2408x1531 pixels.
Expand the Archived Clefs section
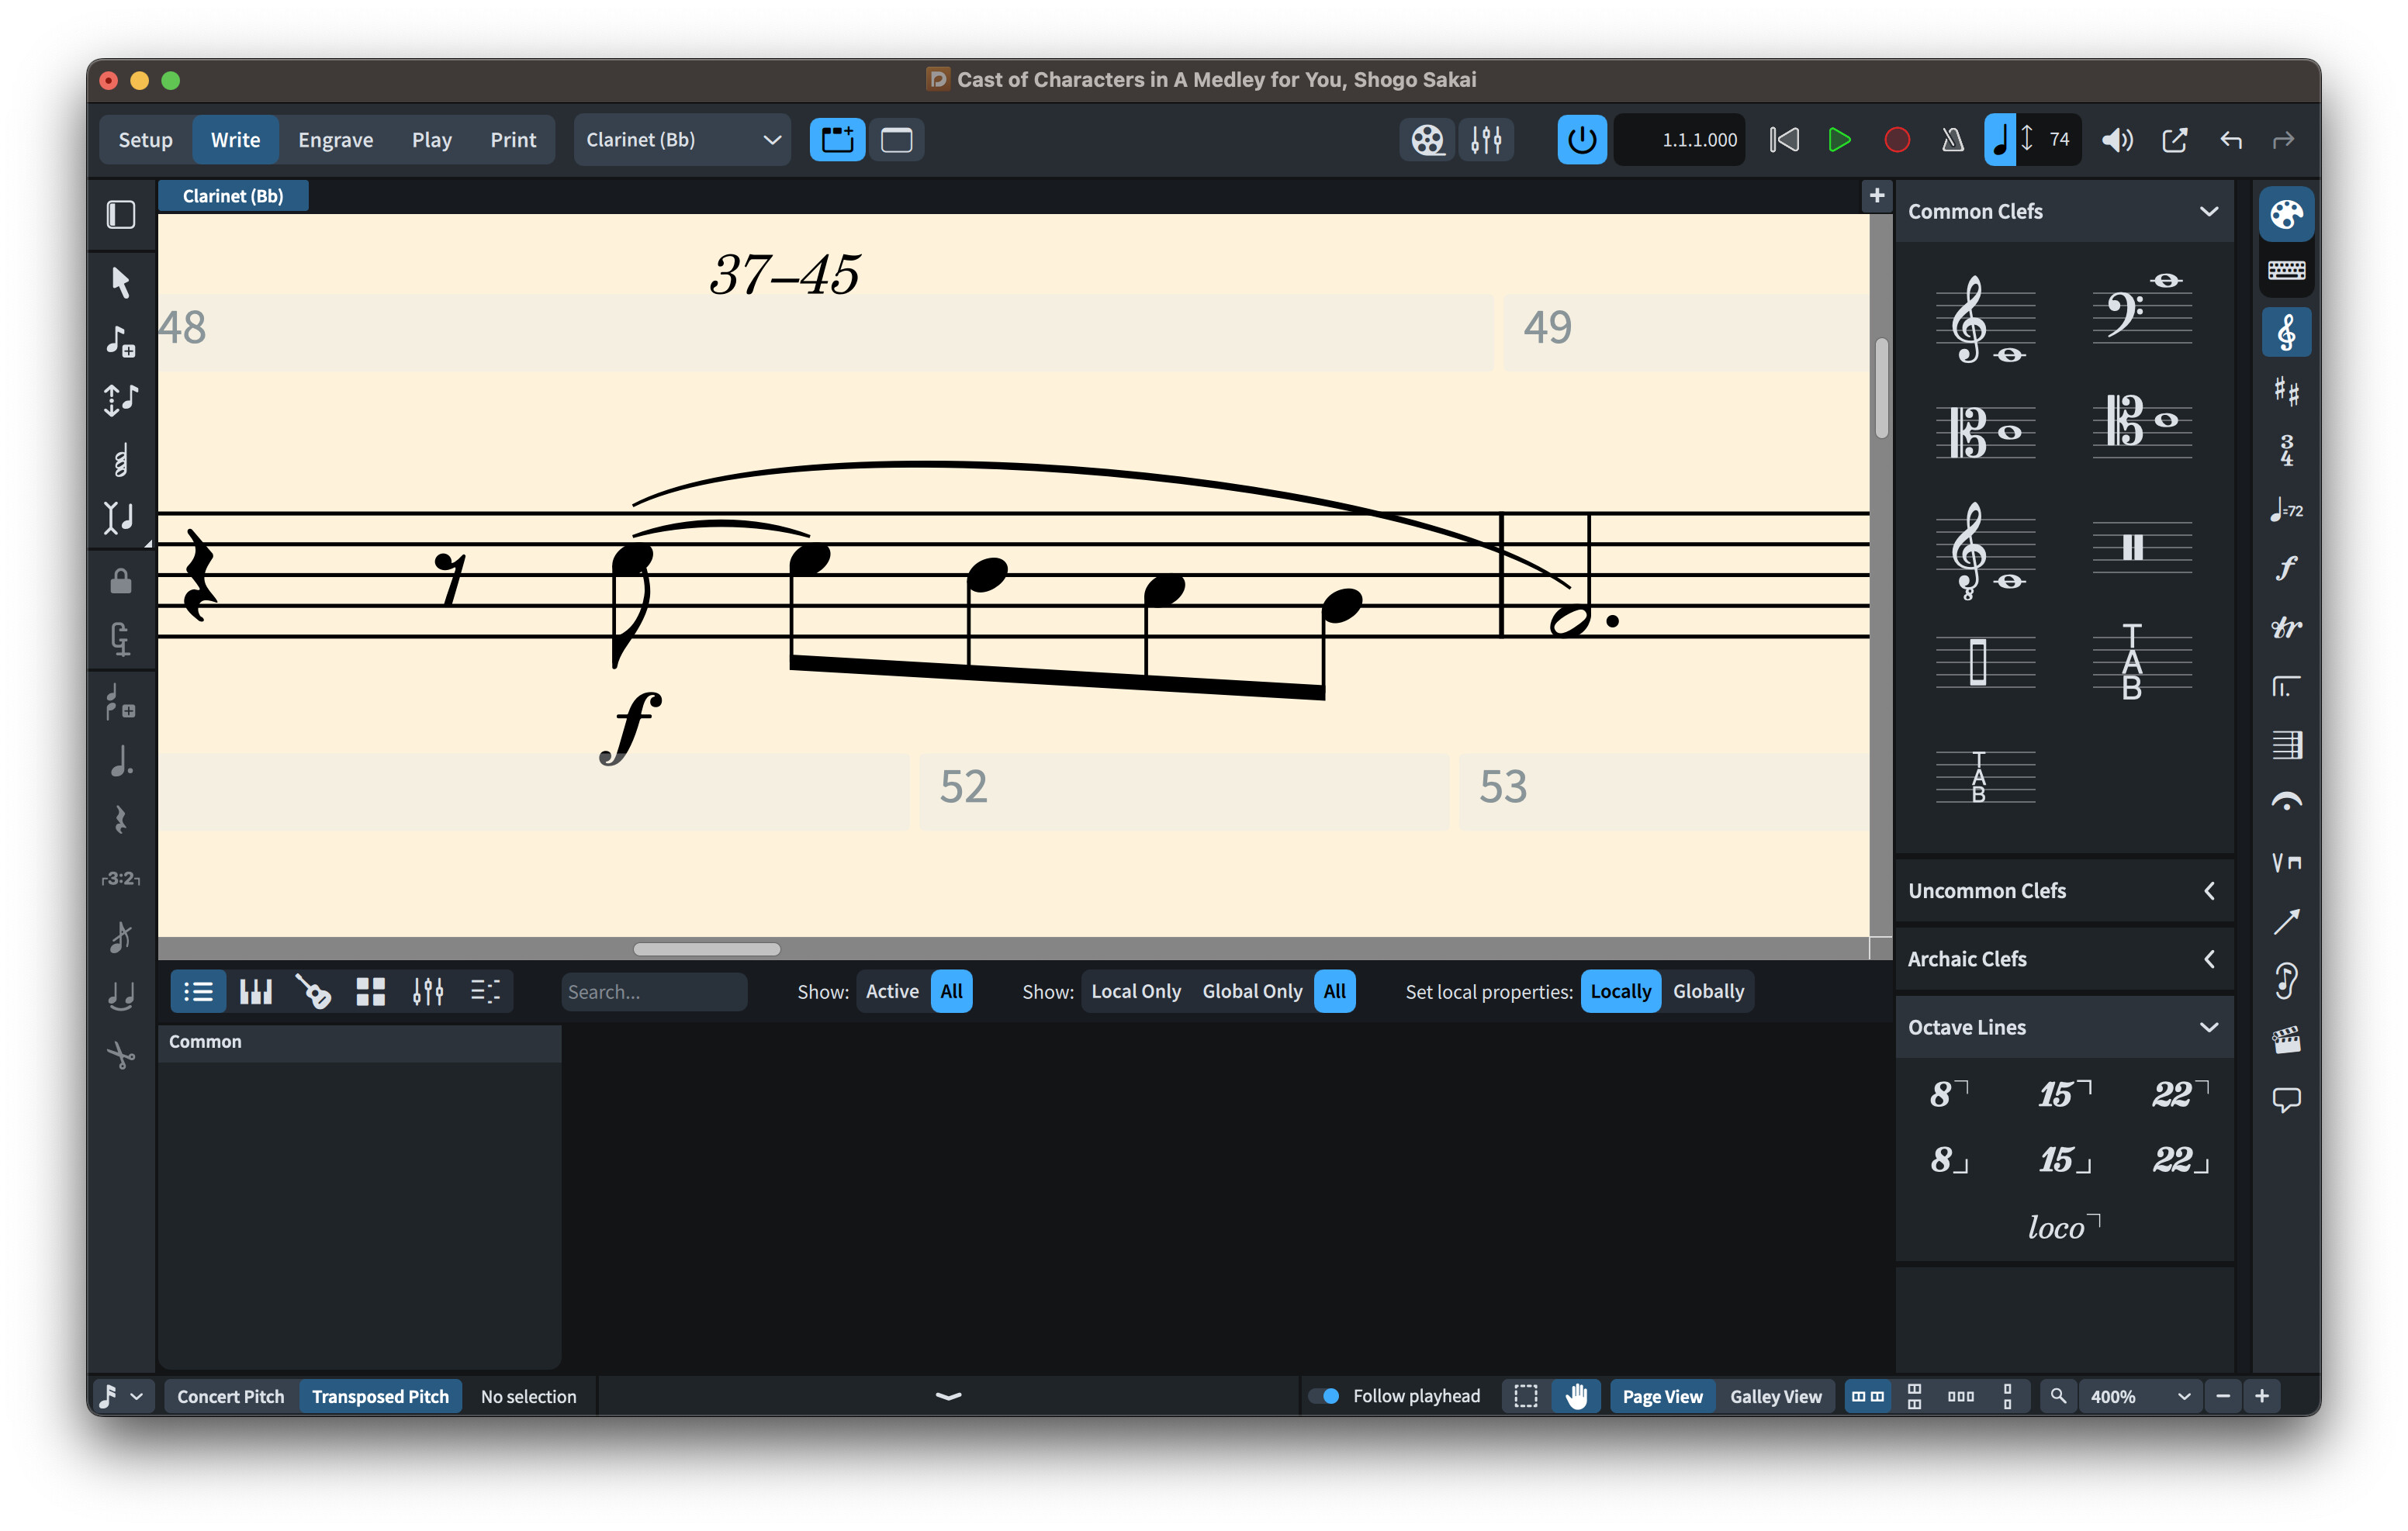click(2208, 959)
